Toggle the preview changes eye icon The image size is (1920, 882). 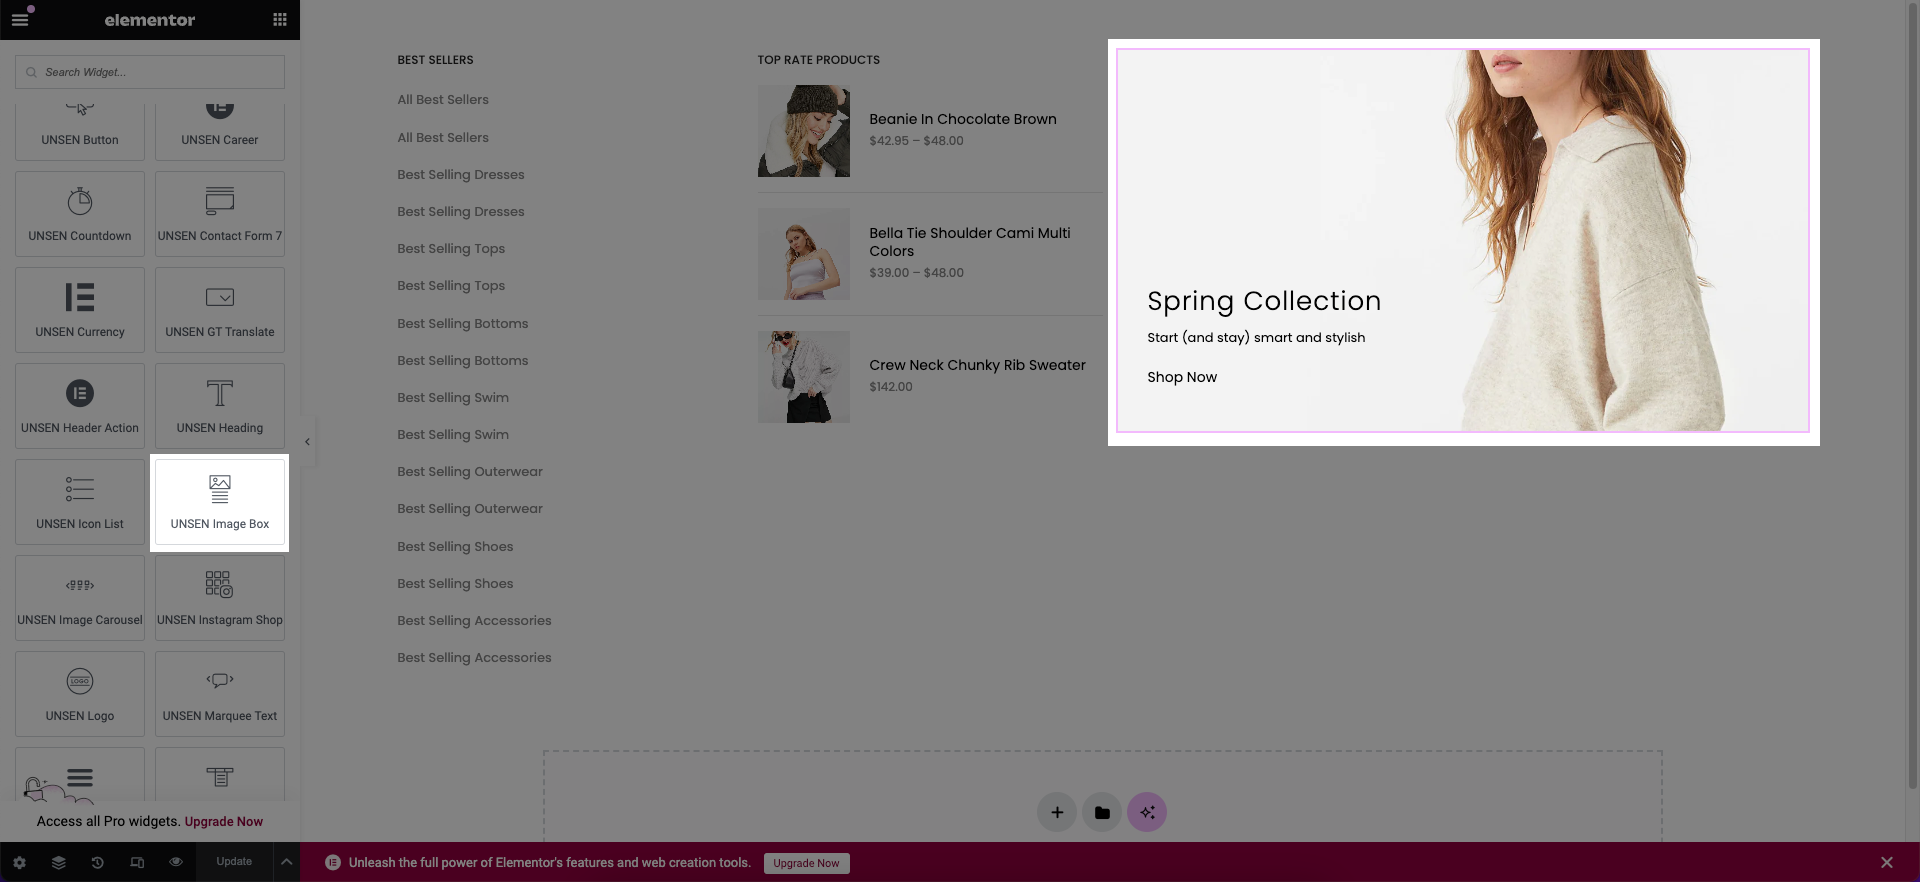coord(176,862)
